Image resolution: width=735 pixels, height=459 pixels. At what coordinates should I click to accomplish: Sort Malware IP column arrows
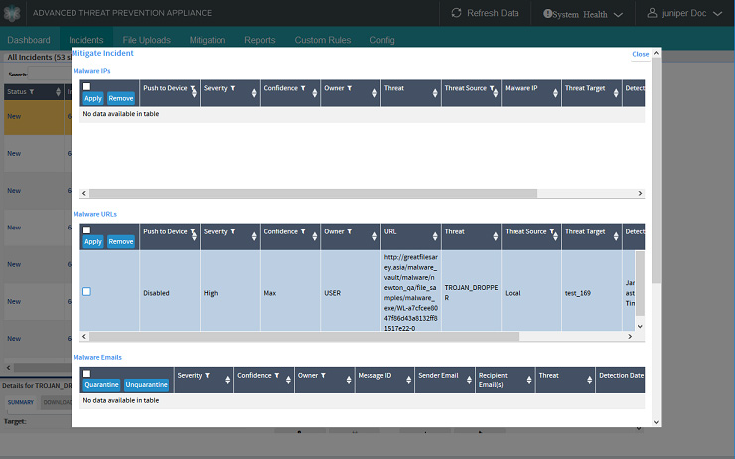(x=555, y=93)
